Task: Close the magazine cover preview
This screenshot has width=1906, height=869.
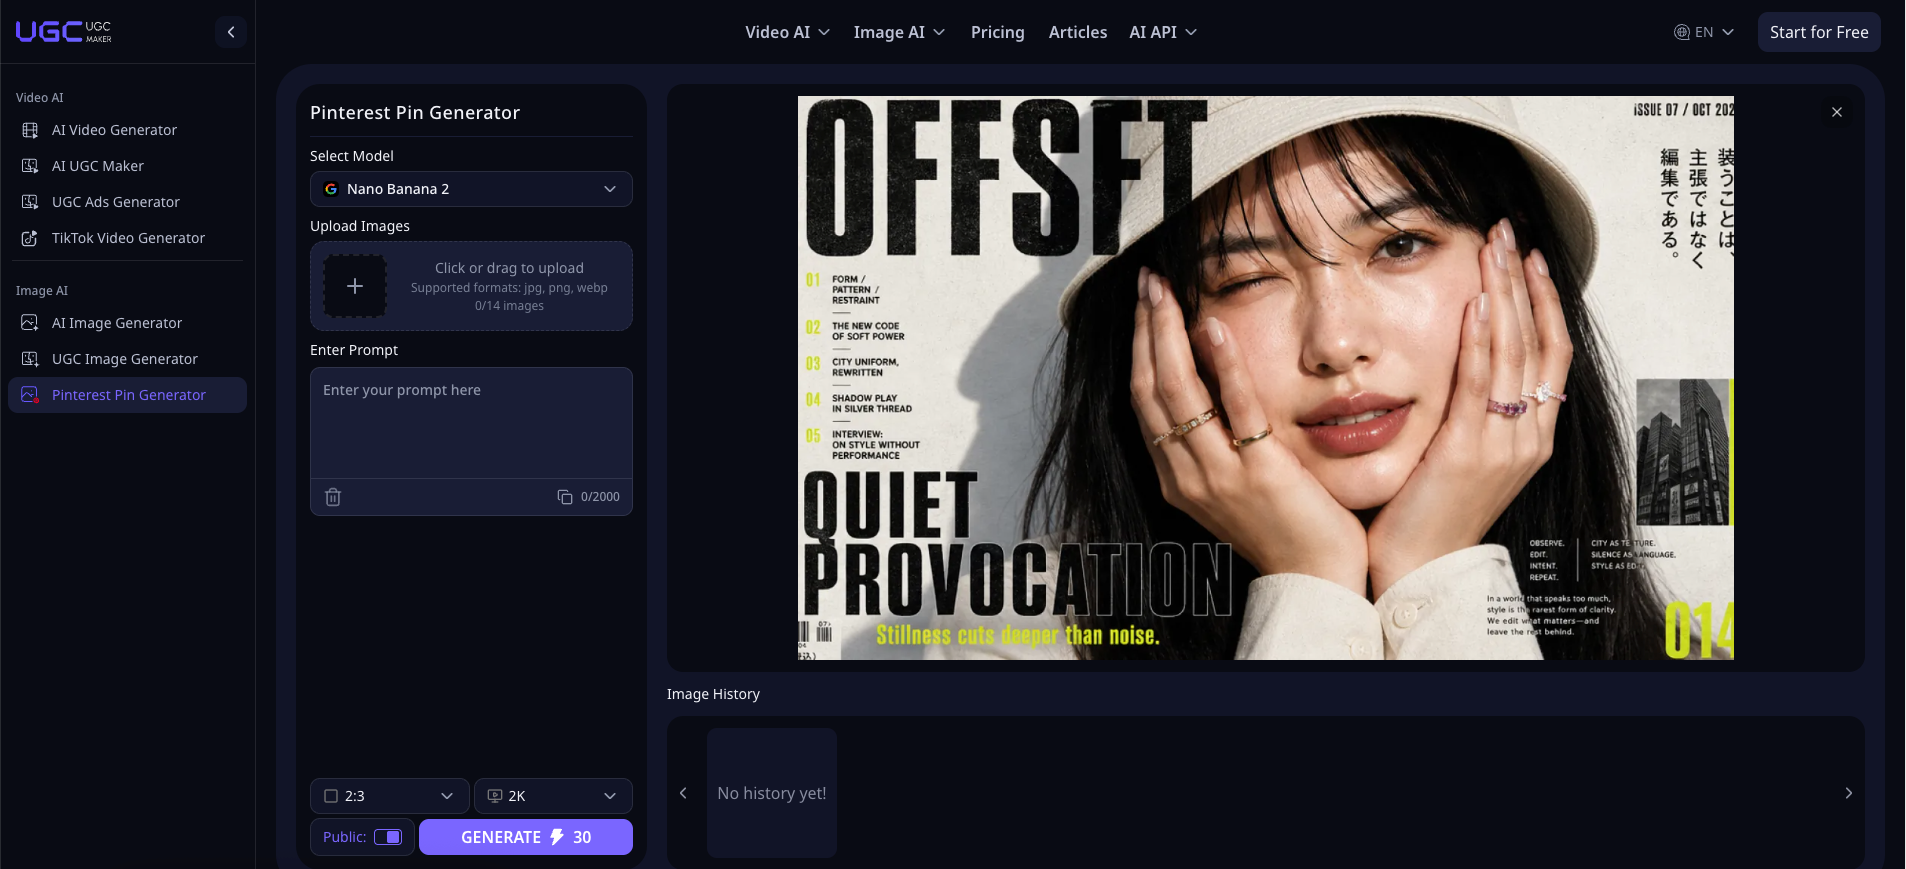Action: pyautogui.click(x=1836, y=112)
